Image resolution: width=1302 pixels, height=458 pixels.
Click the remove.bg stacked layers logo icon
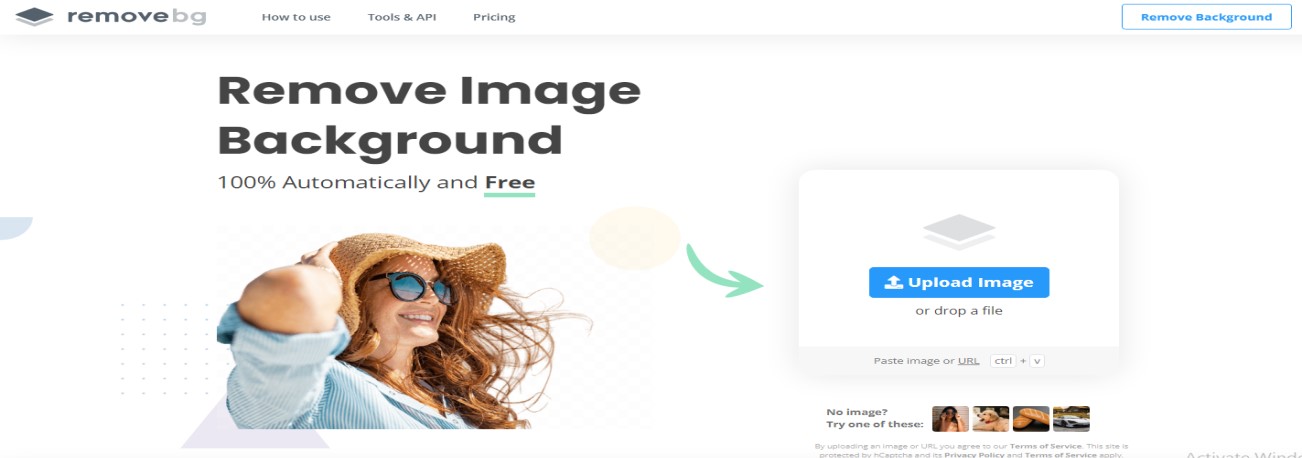[x=36, y=17]
